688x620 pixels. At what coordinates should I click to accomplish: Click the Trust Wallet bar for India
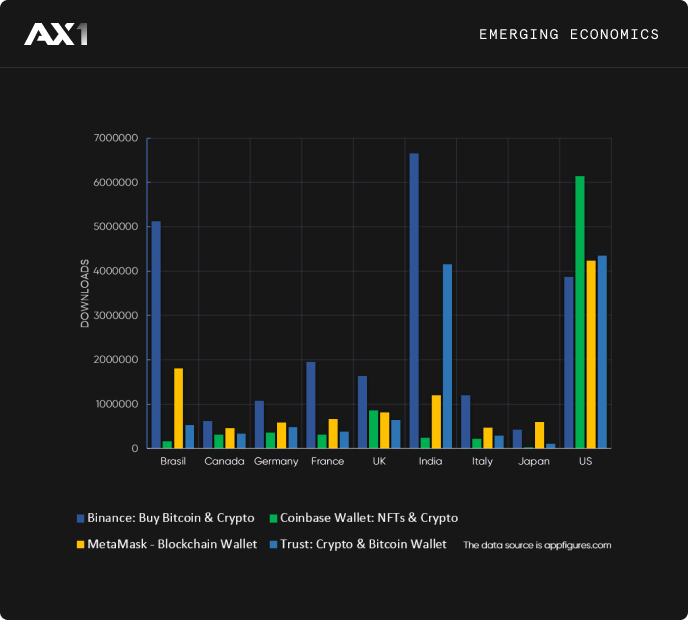click(x=448, y=356)
